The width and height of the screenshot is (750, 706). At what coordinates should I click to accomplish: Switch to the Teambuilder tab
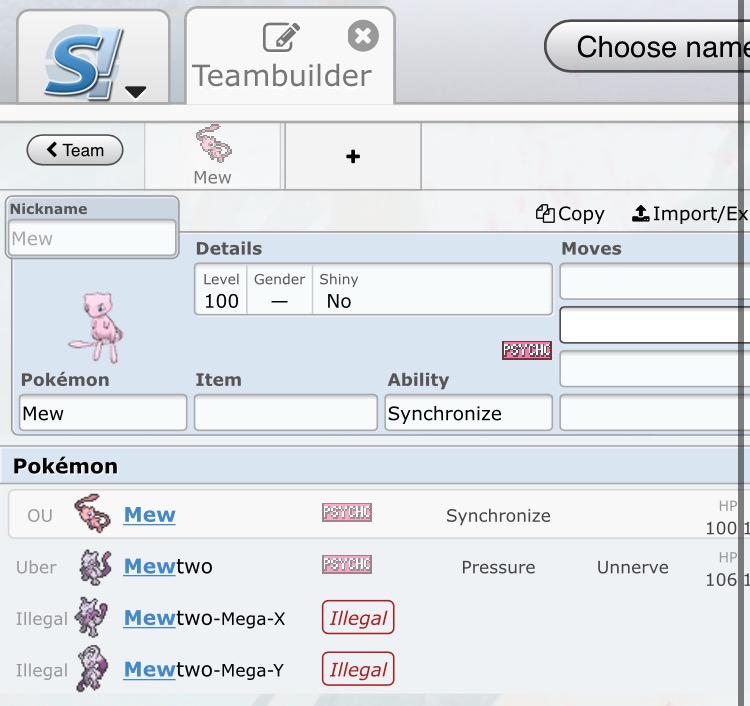(289, 56)
